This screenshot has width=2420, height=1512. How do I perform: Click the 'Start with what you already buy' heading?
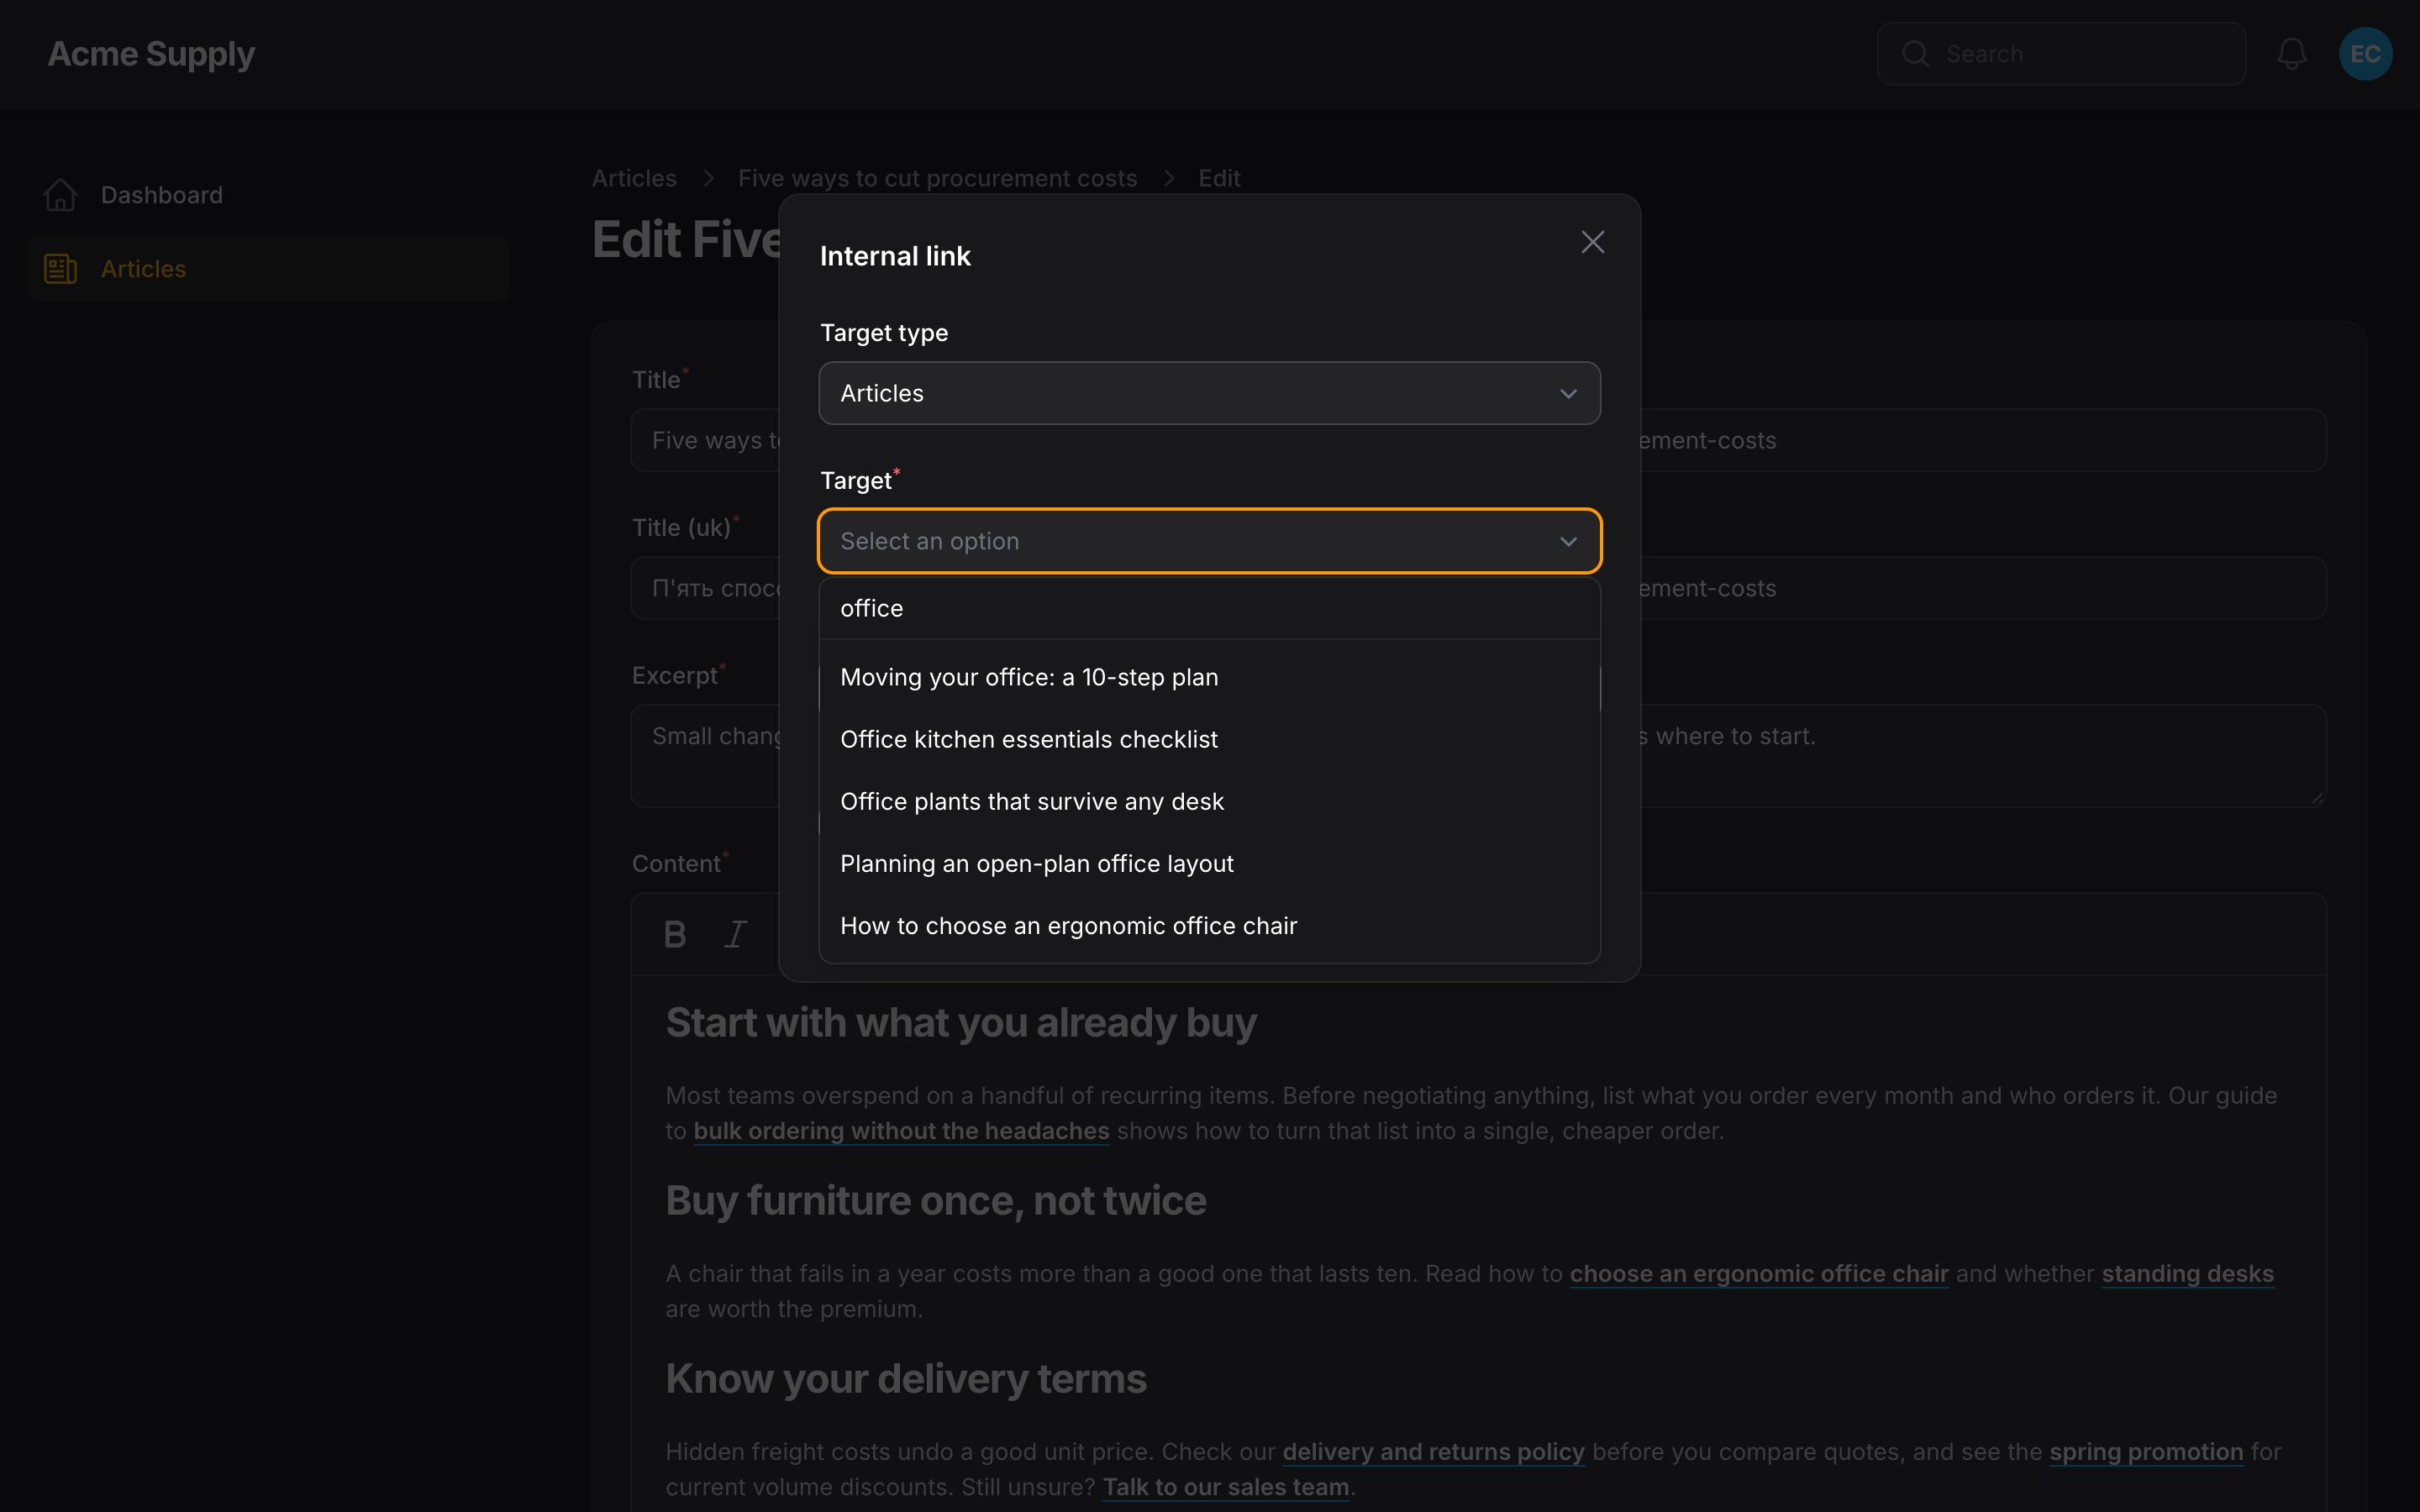tap(961, 1023)
